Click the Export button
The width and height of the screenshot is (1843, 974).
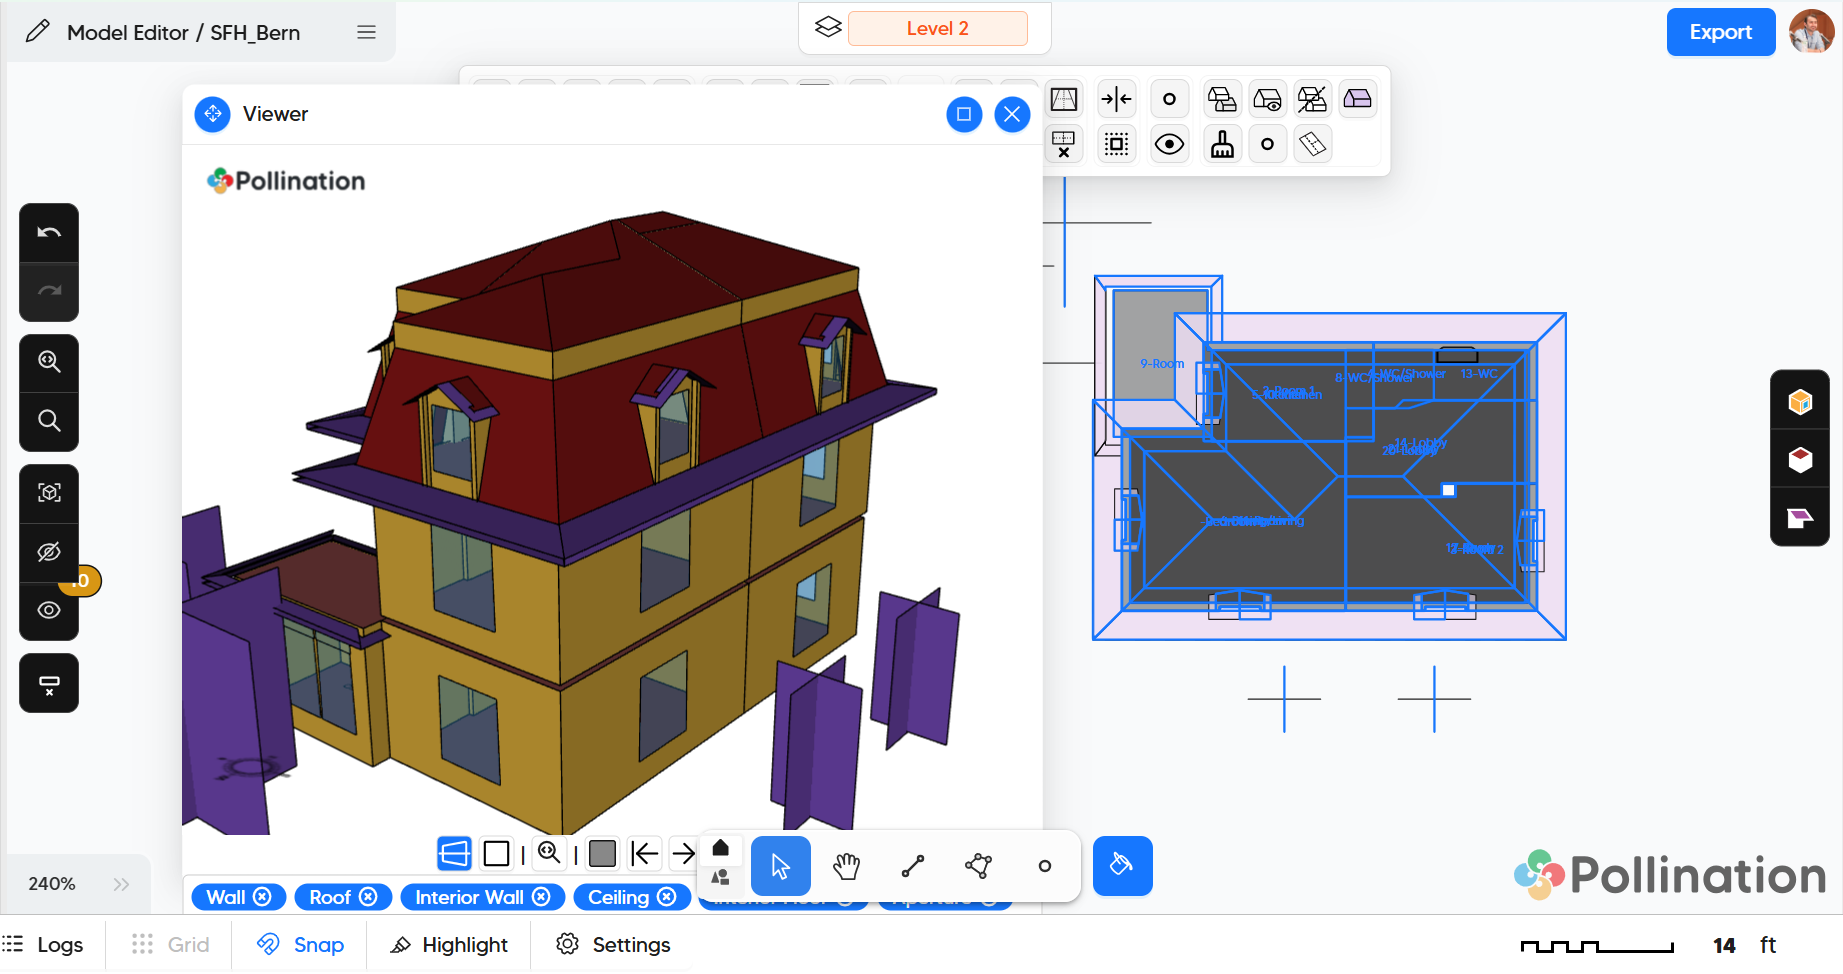coord(1720,32)
